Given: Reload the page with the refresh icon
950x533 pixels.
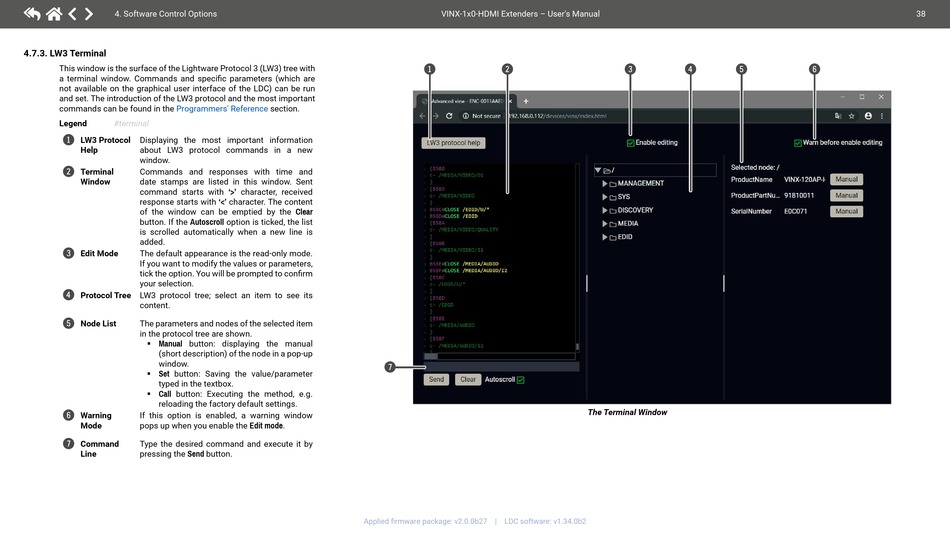Looking at the screenshot, I should (449, 116).
